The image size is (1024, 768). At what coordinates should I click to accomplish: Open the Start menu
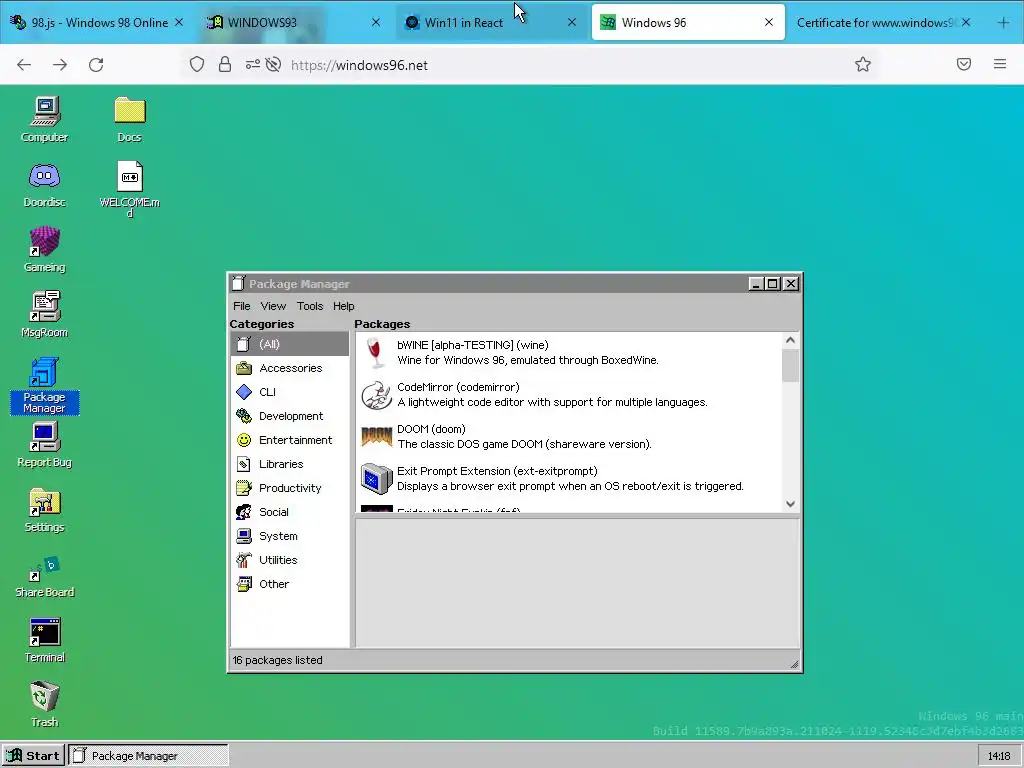pyautogui.click(x=33, y=756)
